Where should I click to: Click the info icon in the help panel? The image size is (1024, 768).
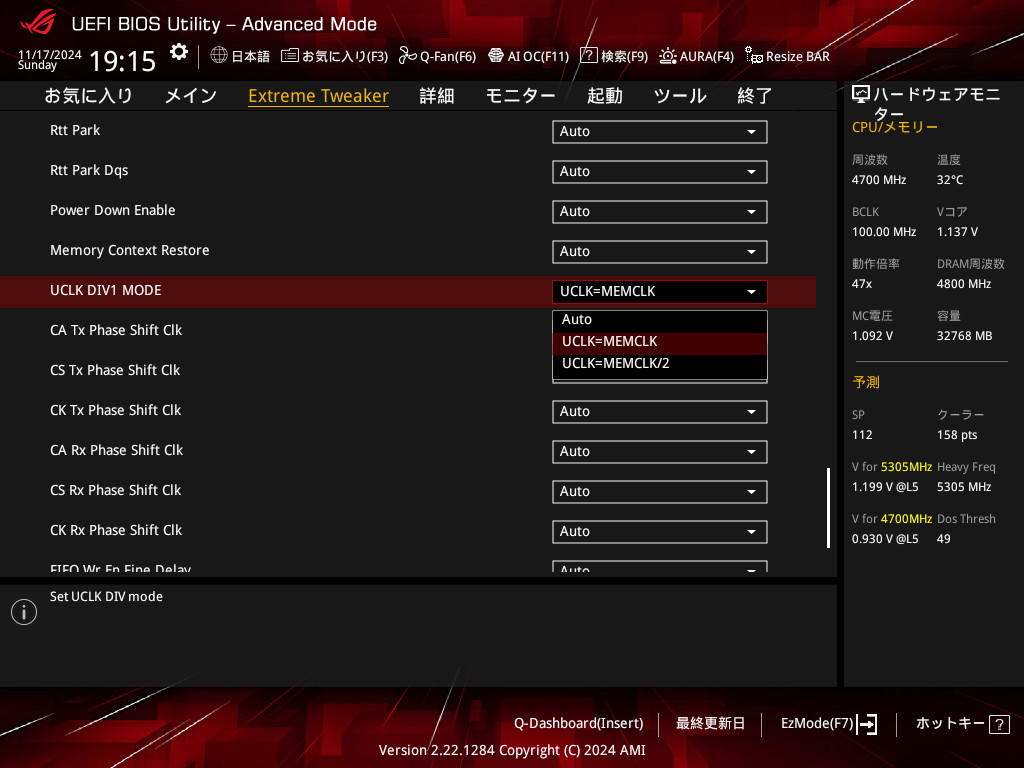coord(24,612)
